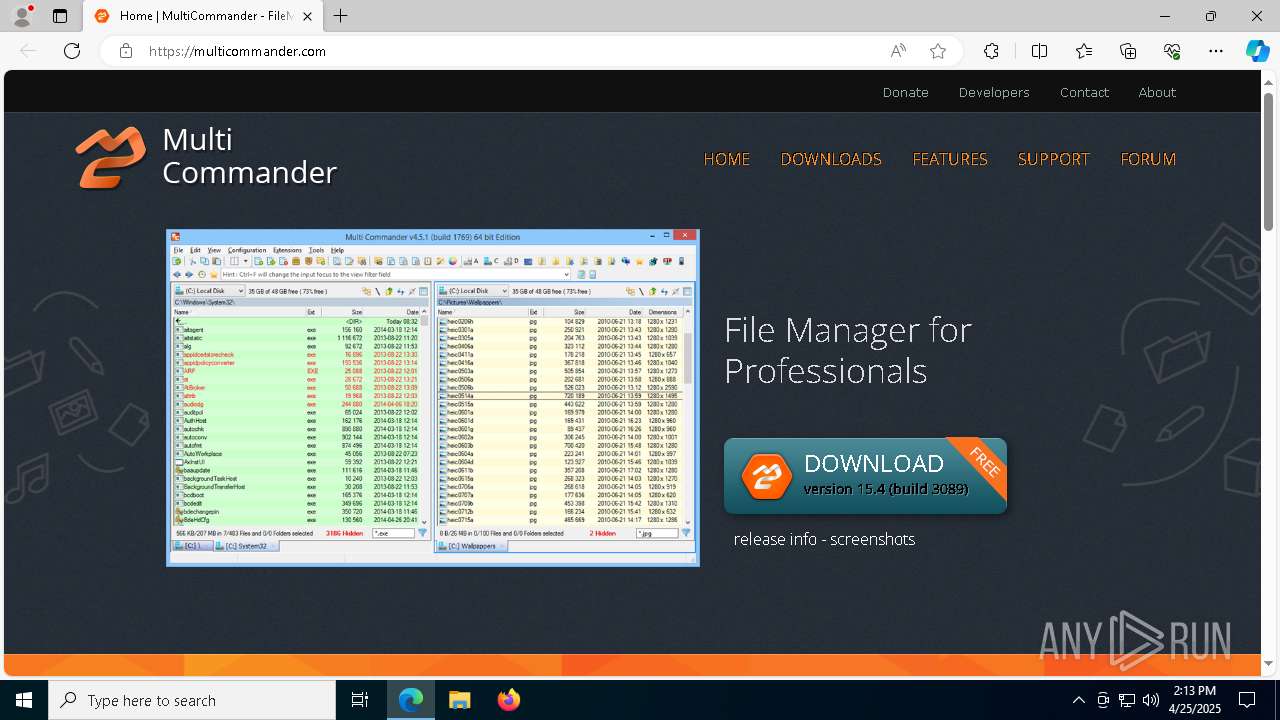The image size is (1280, 720).
Task: Go to the DOWNLOADS menu item
Action: tap(831, 159)
